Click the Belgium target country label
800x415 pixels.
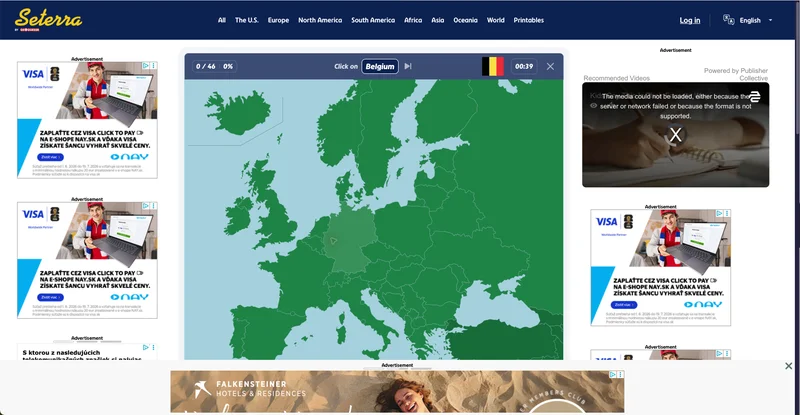pos(380,66)
